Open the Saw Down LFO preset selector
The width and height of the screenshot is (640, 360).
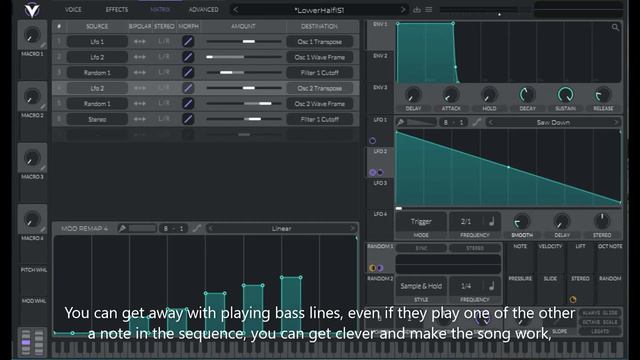point(553,122)
